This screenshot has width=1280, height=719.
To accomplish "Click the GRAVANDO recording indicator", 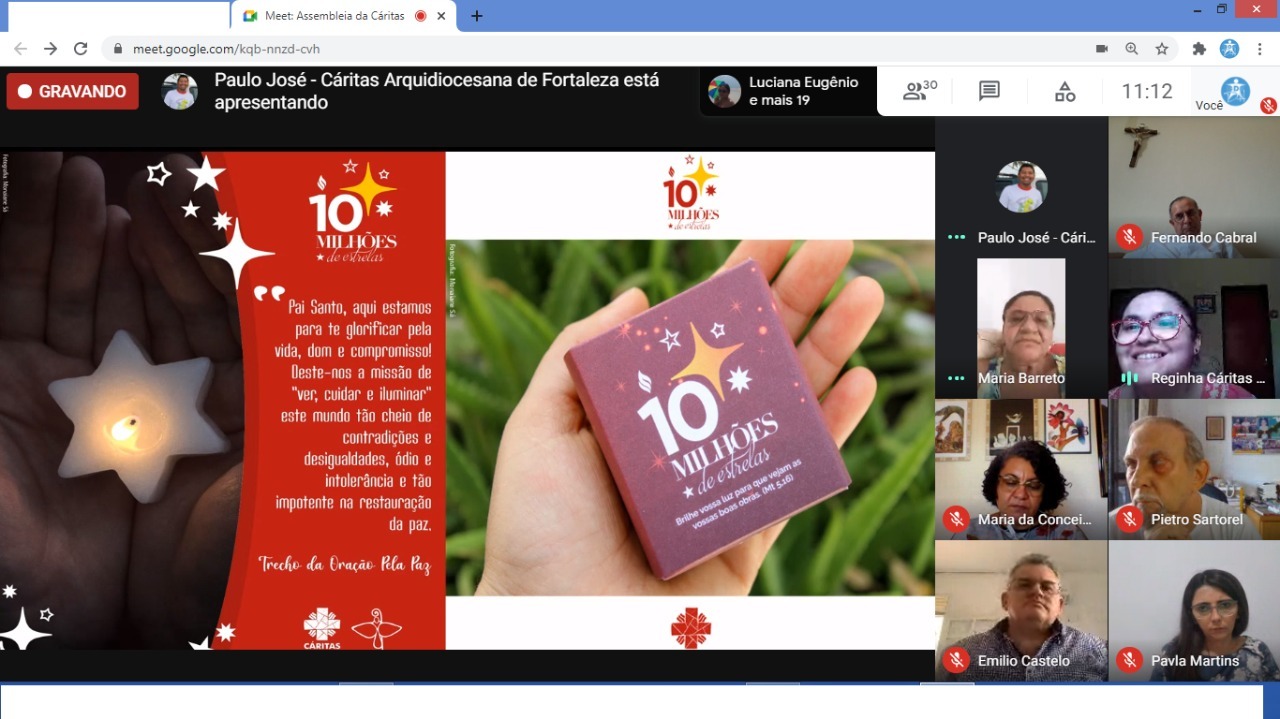I will pos(72,91).
